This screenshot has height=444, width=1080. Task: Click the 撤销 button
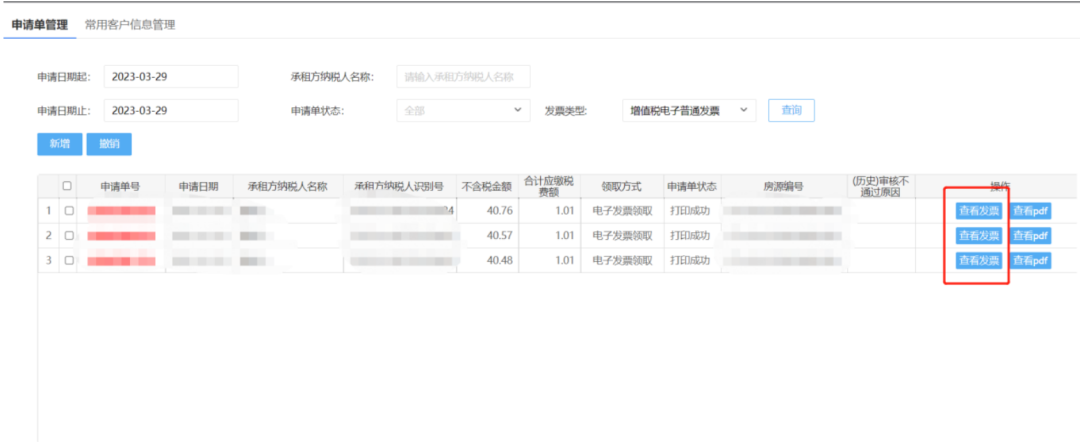[109, 144]
